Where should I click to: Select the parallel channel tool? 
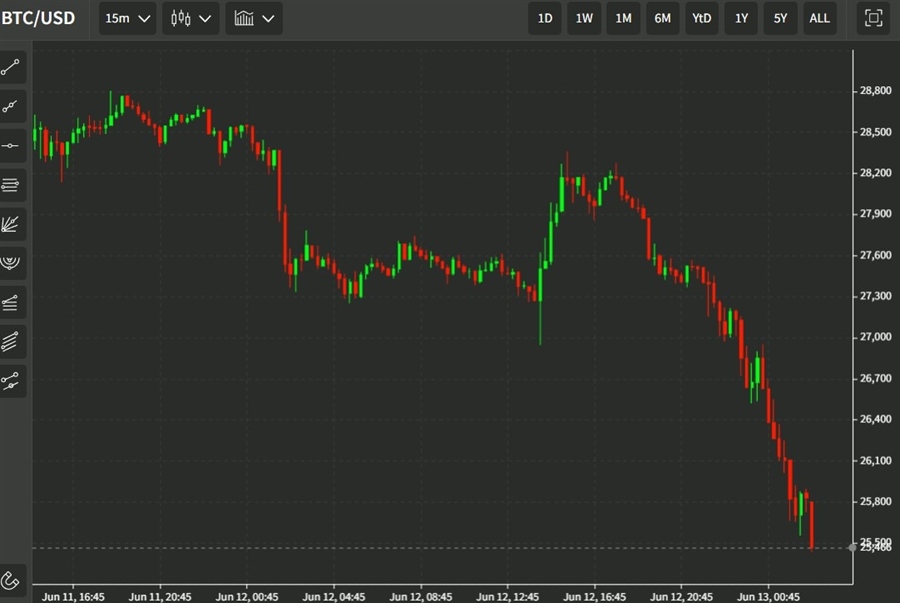[x=11, y=341]
